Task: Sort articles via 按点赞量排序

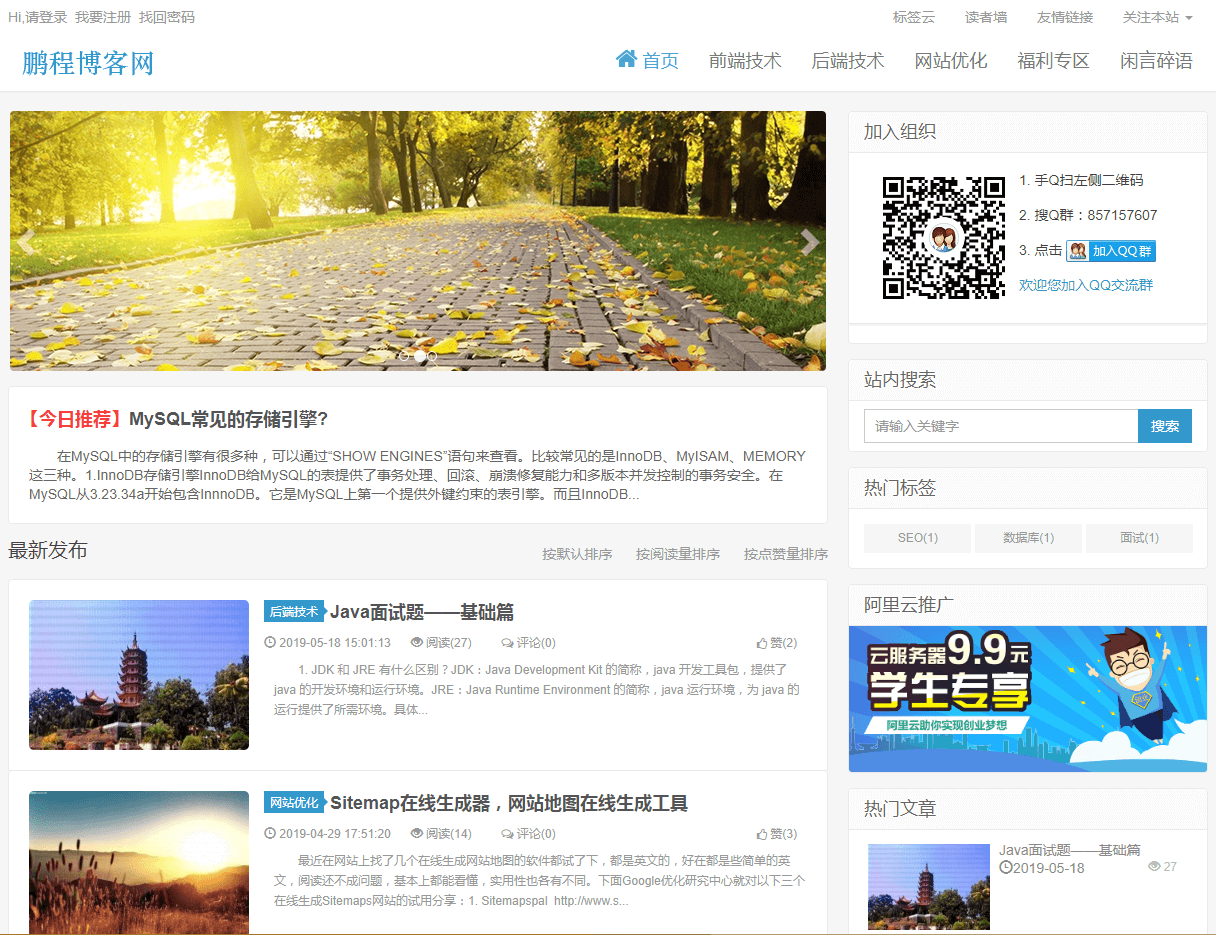Action: pyautogui.click(x=785, y=554)
